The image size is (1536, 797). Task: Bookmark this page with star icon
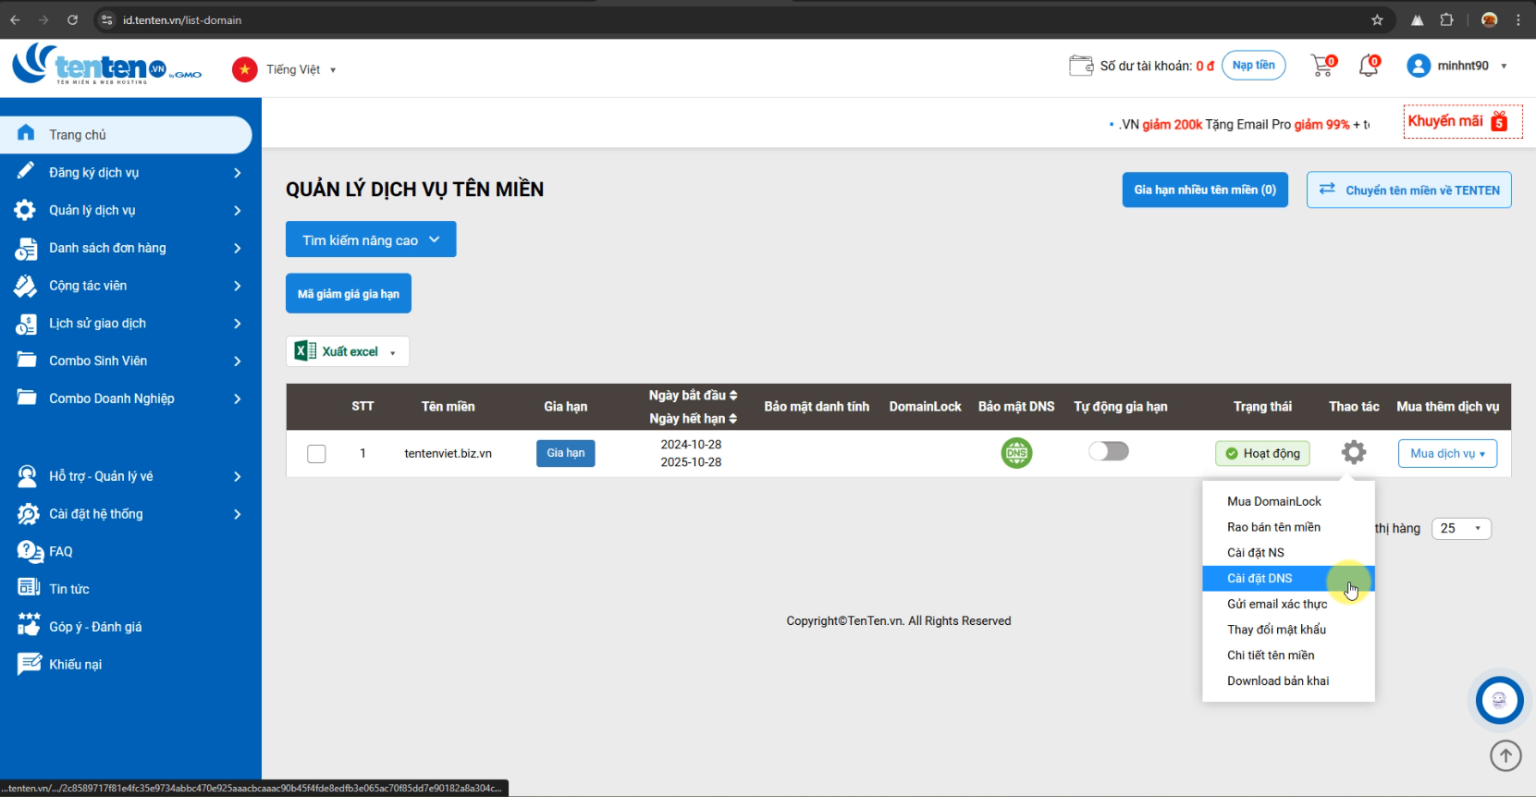tap(1377, 20)
